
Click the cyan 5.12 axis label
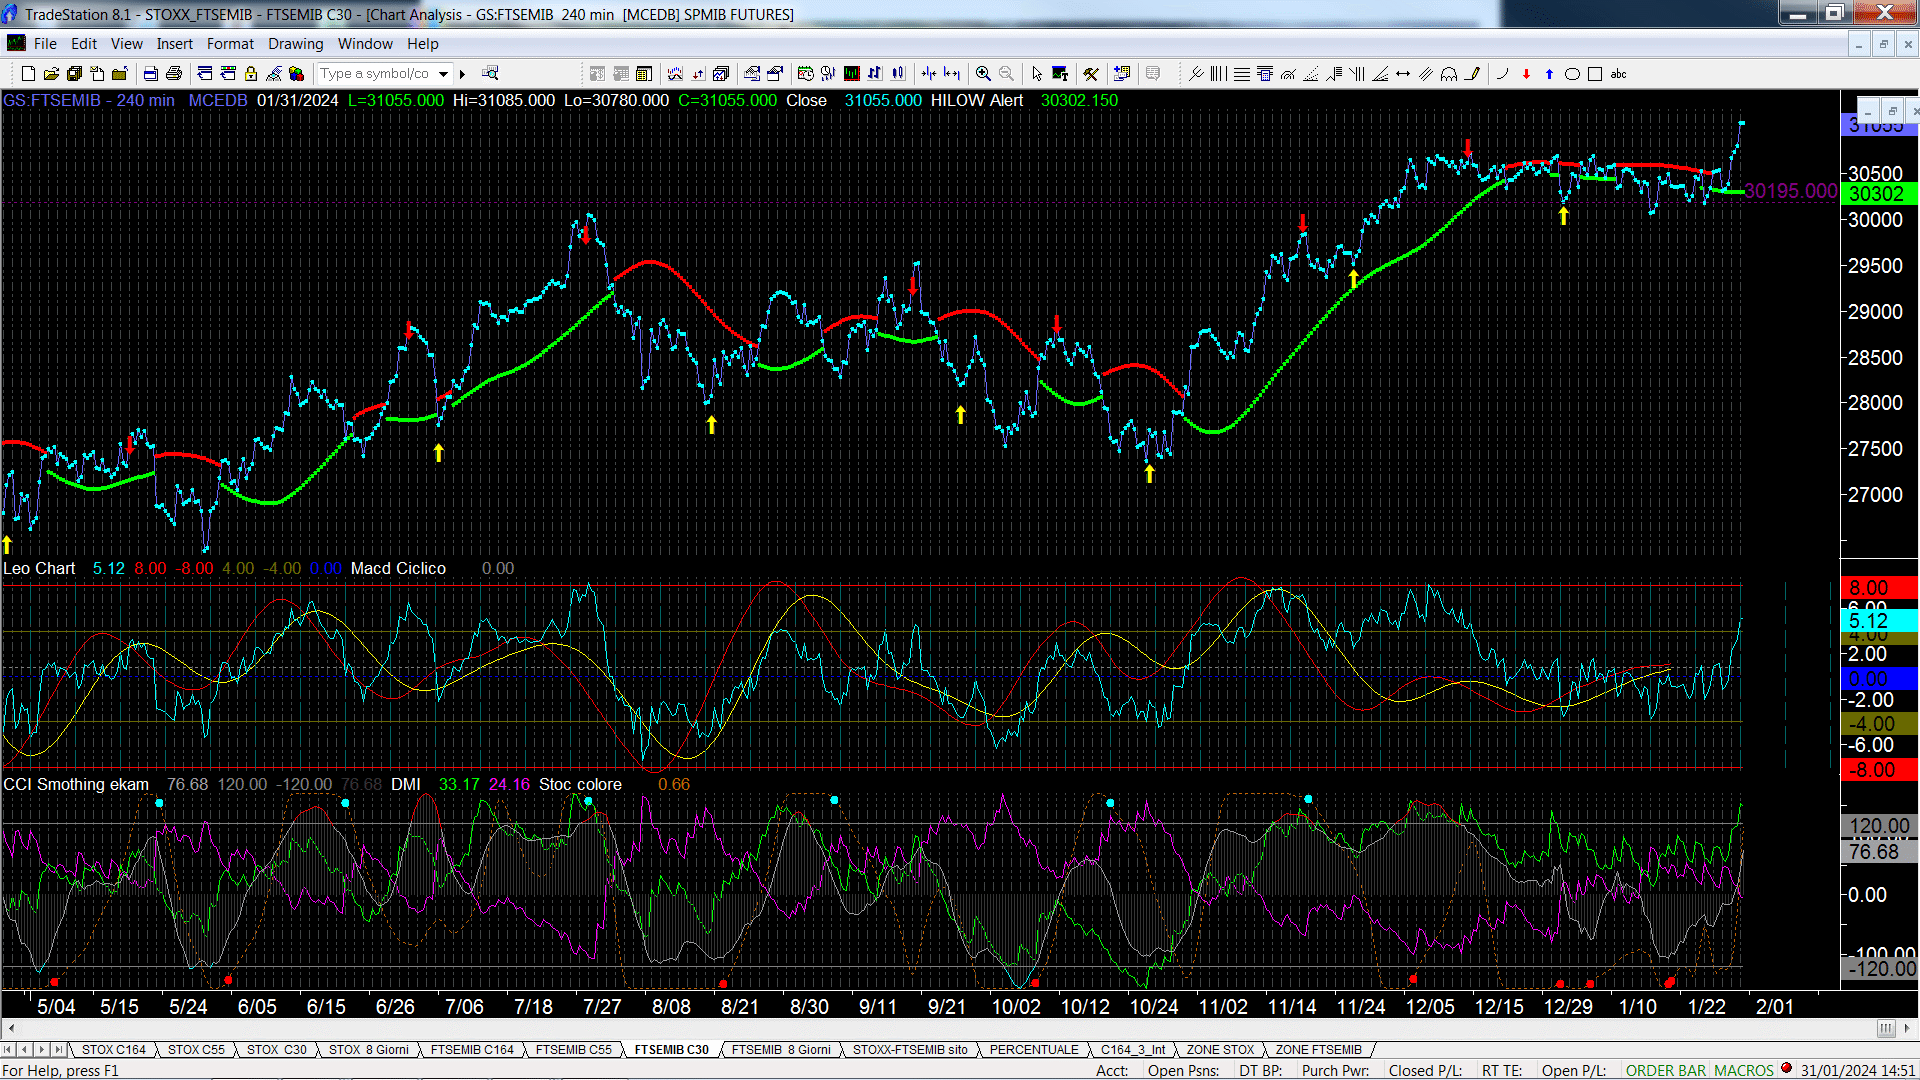[1877, 621]
